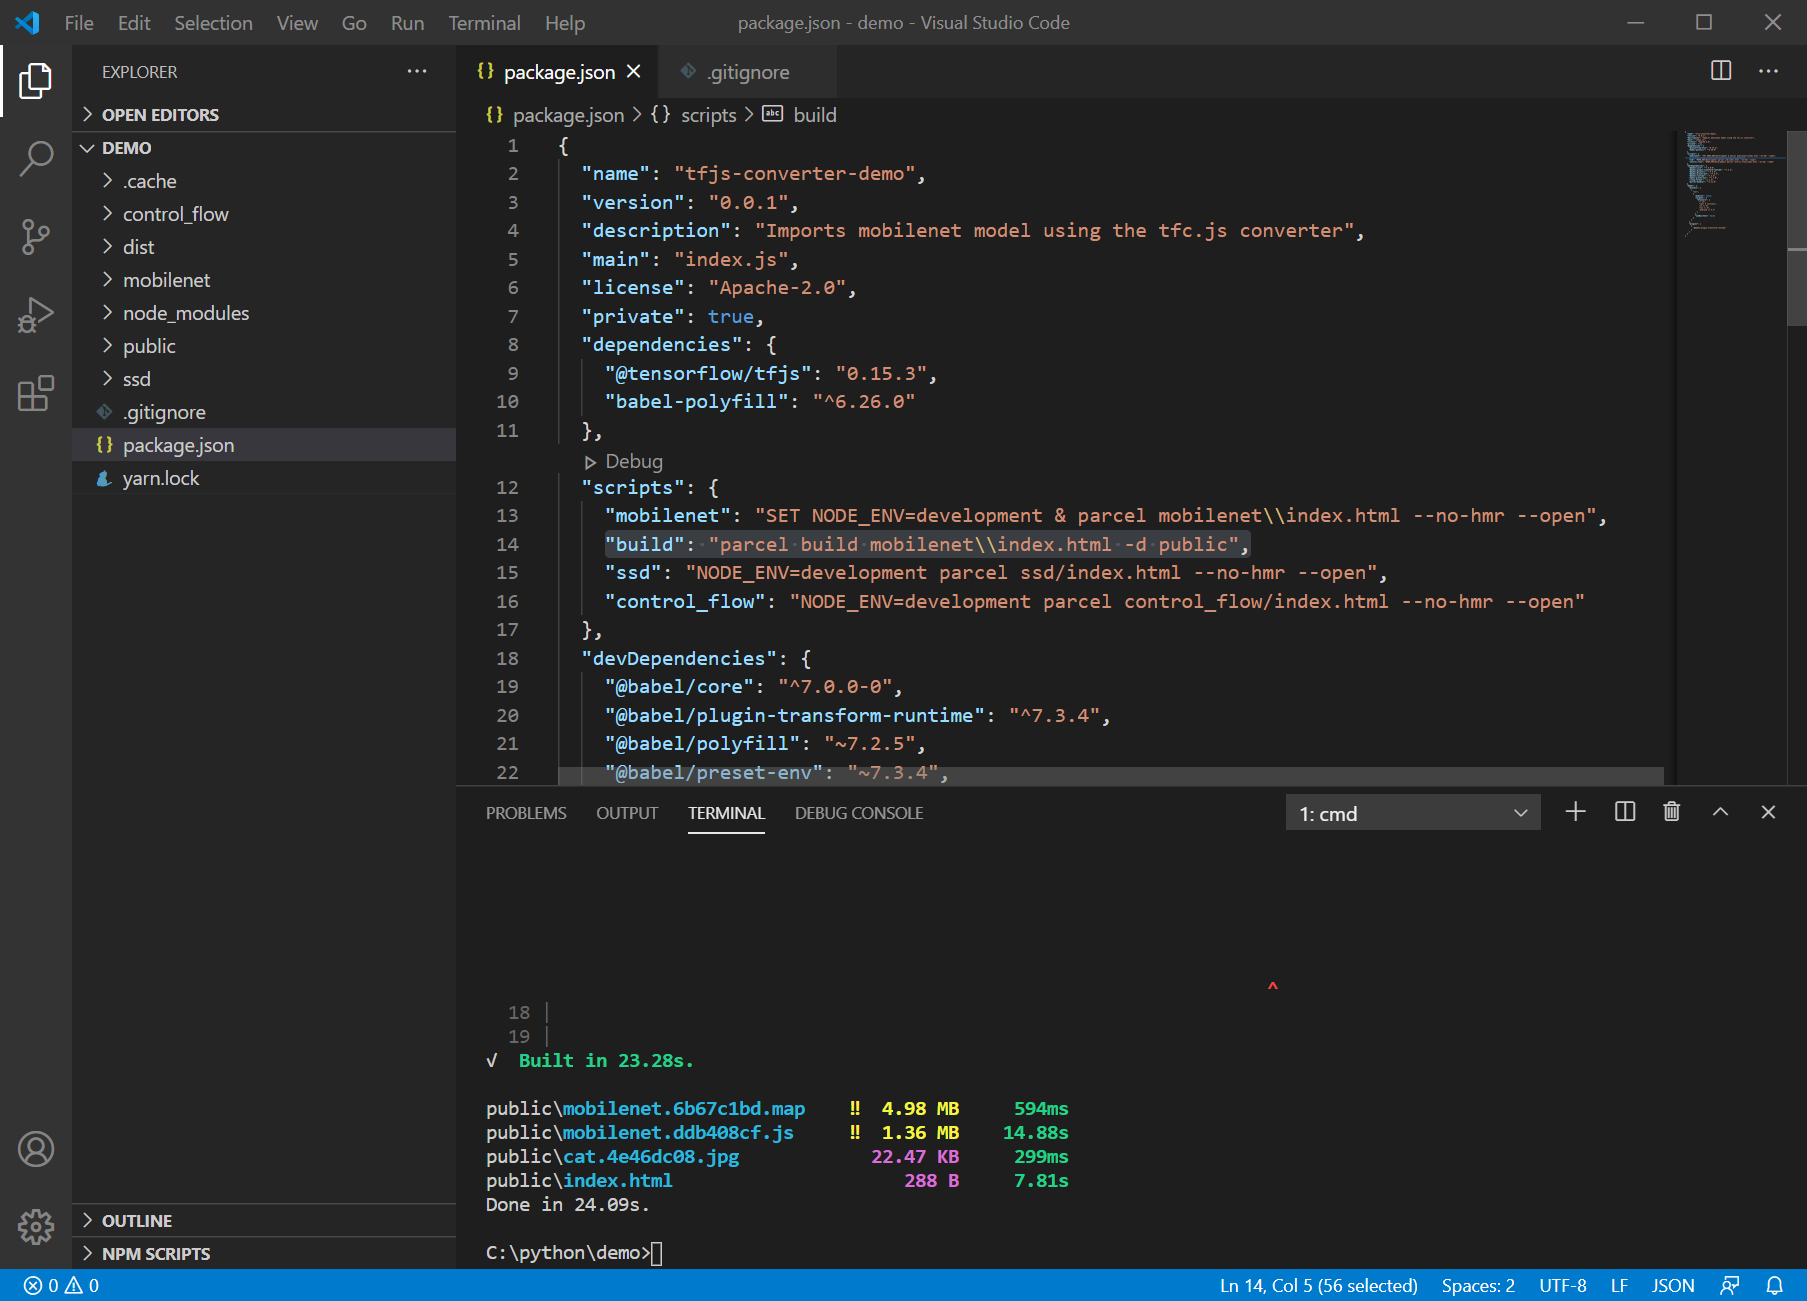
Task: Open the Run menu
Action: [x=407, y=22]
